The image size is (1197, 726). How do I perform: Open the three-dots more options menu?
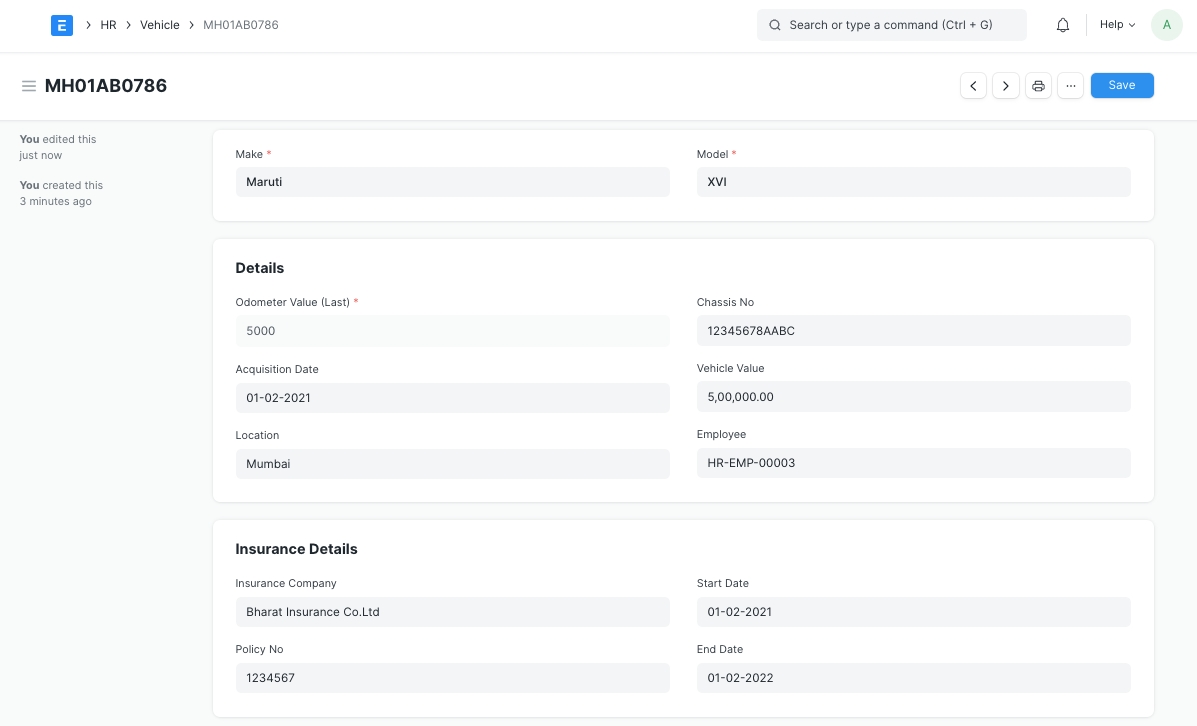coord(1070,86)
